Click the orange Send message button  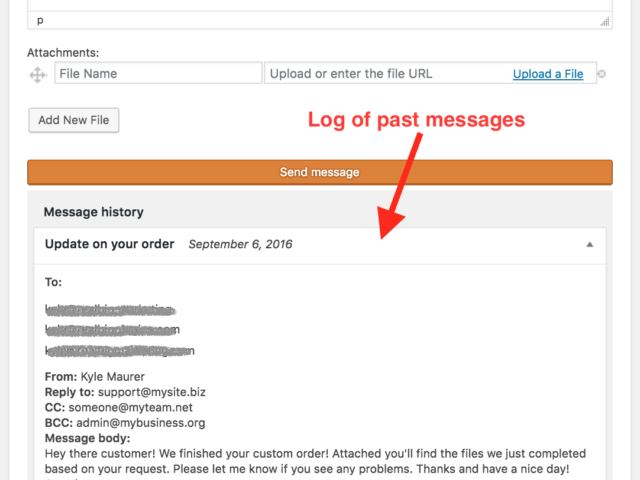320,172
